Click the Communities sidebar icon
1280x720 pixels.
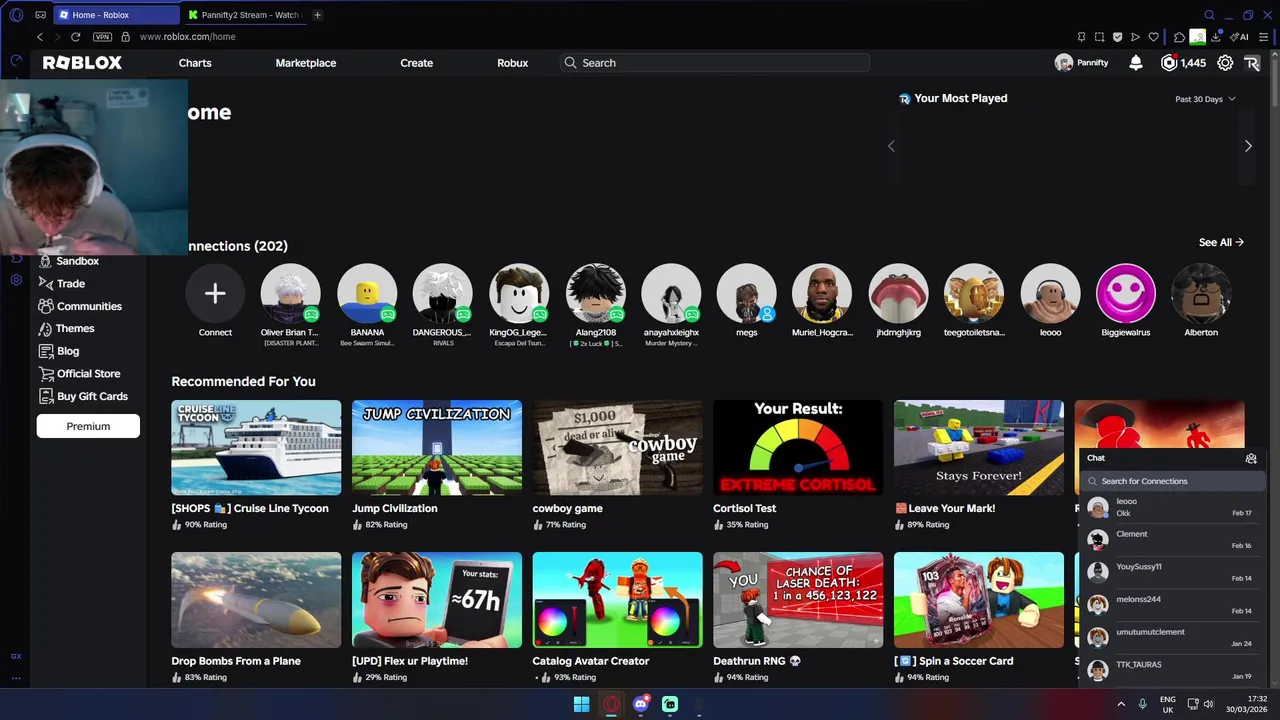coord(45,306)
